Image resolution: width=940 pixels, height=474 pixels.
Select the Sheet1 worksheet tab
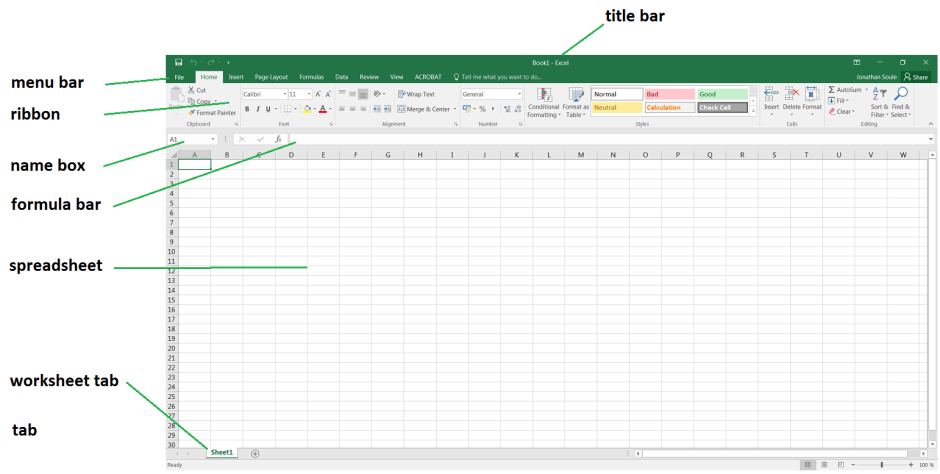222,452
